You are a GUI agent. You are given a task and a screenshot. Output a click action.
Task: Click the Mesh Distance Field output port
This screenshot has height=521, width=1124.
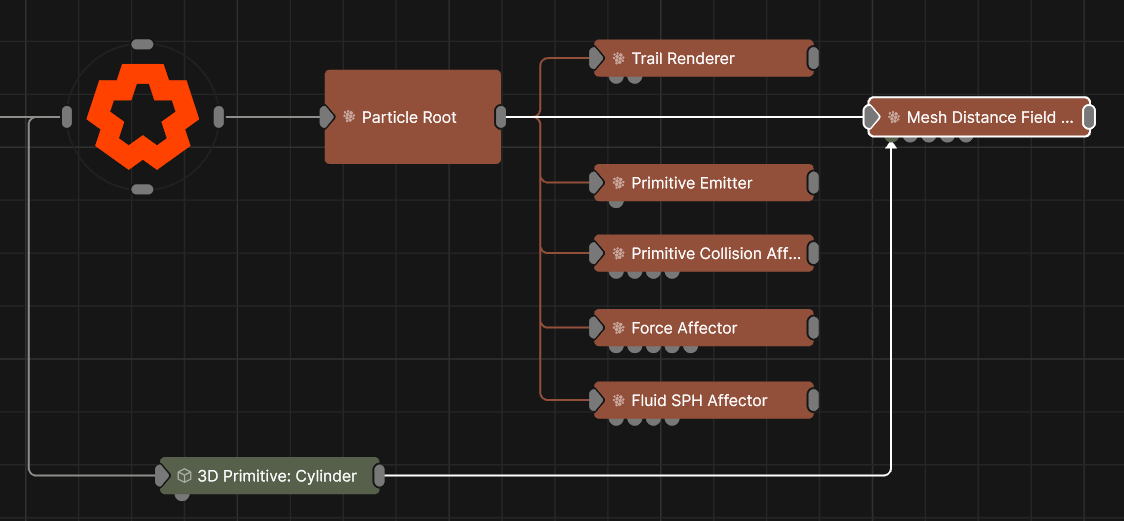(1089, 117)
